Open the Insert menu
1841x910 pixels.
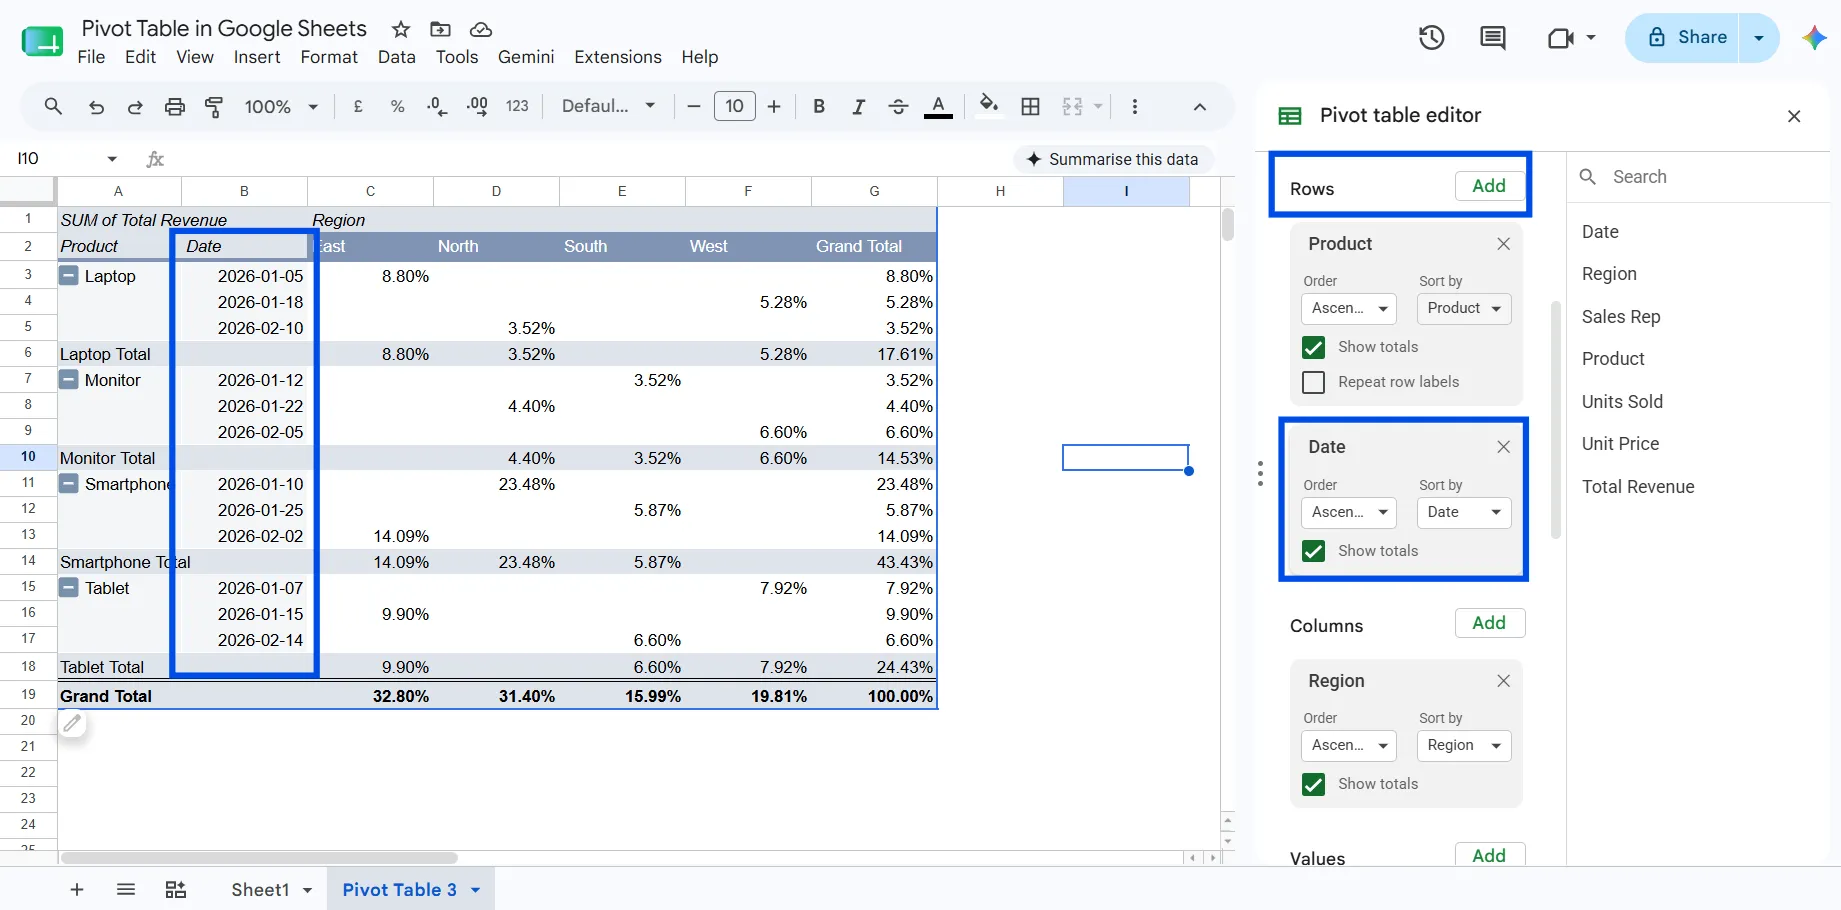click(x=257, y=57)
